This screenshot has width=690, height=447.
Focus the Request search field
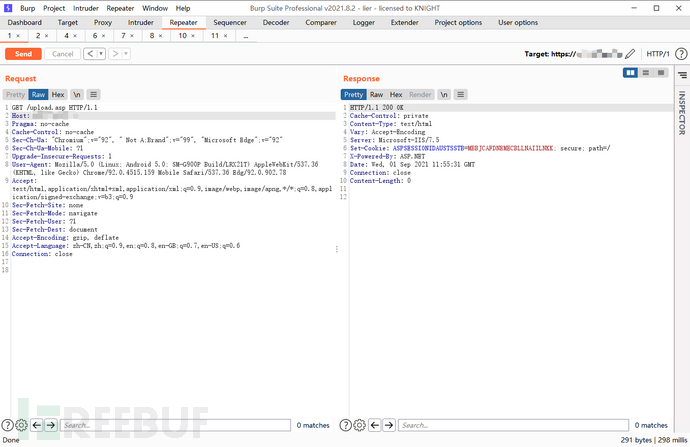(x=175, y=425)
